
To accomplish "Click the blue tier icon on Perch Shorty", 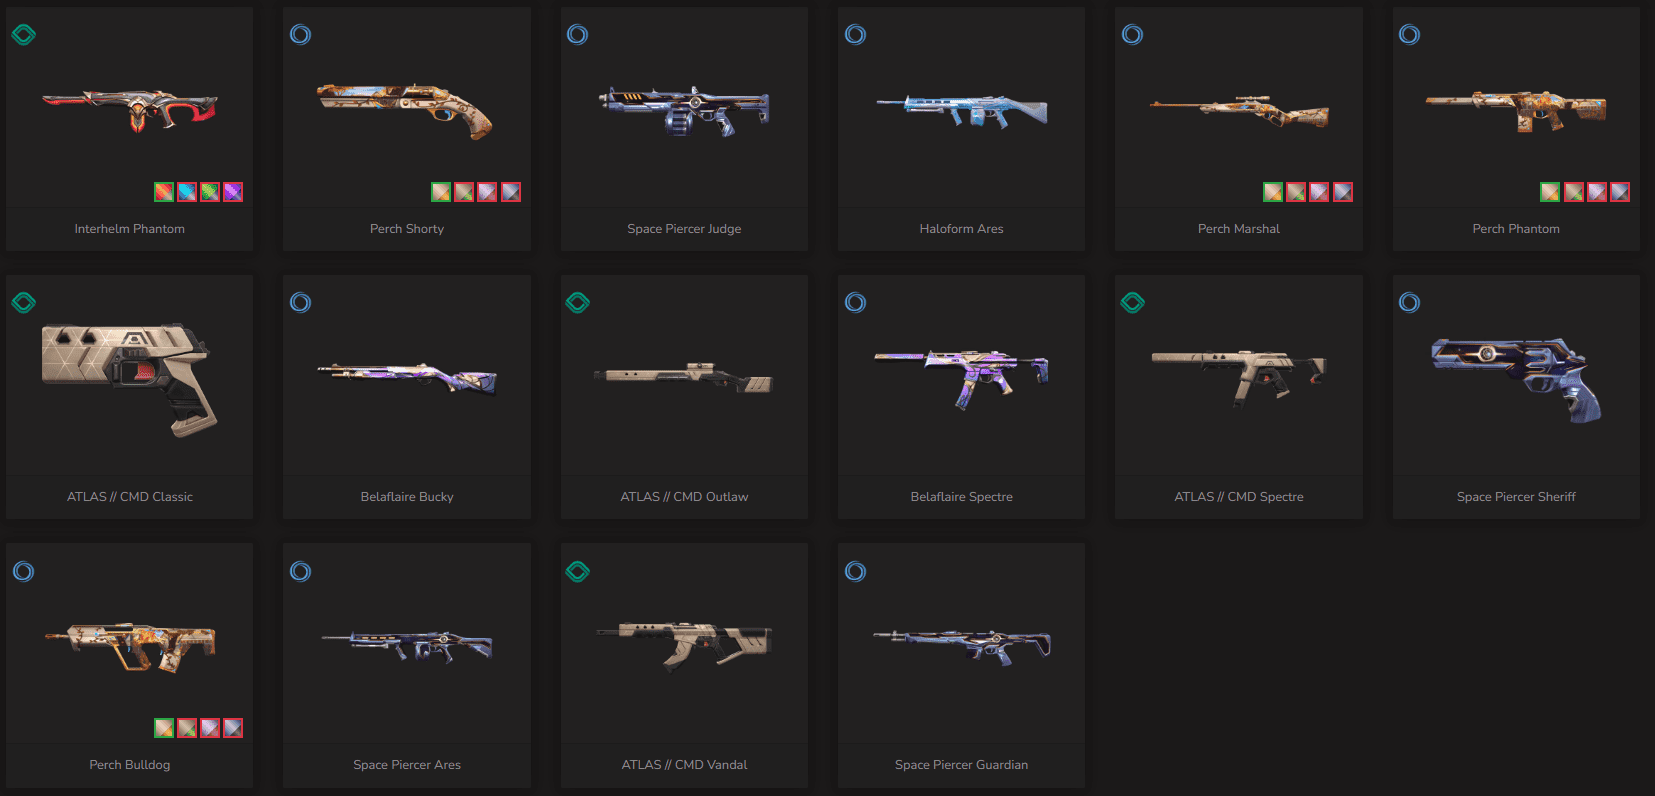I will [300, 35].
